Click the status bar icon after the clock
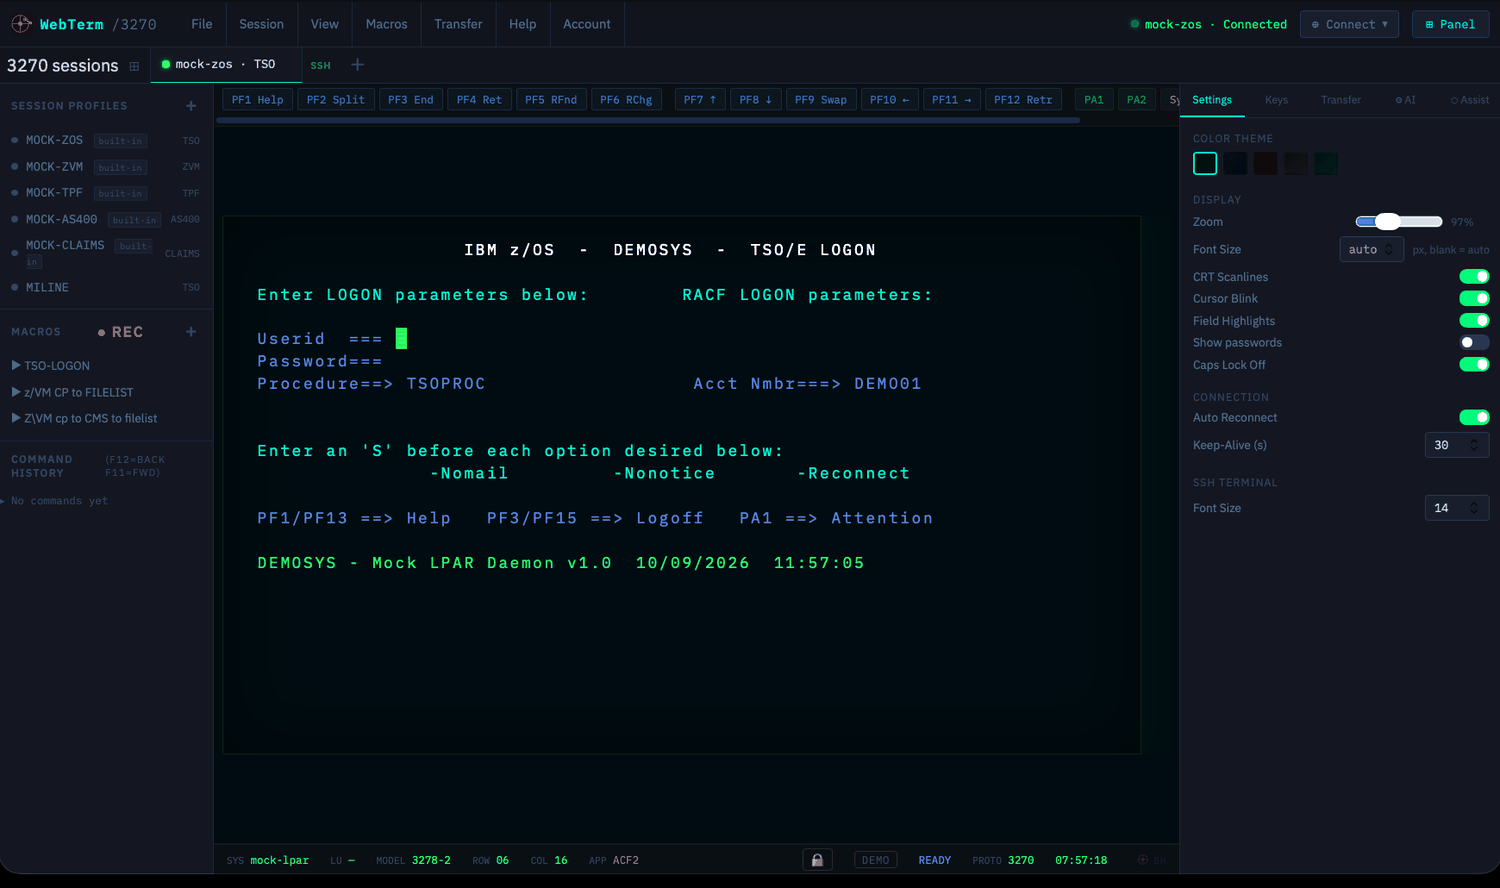The width and height of the screenshot is (1500, 888). [x=1143, y=860]
